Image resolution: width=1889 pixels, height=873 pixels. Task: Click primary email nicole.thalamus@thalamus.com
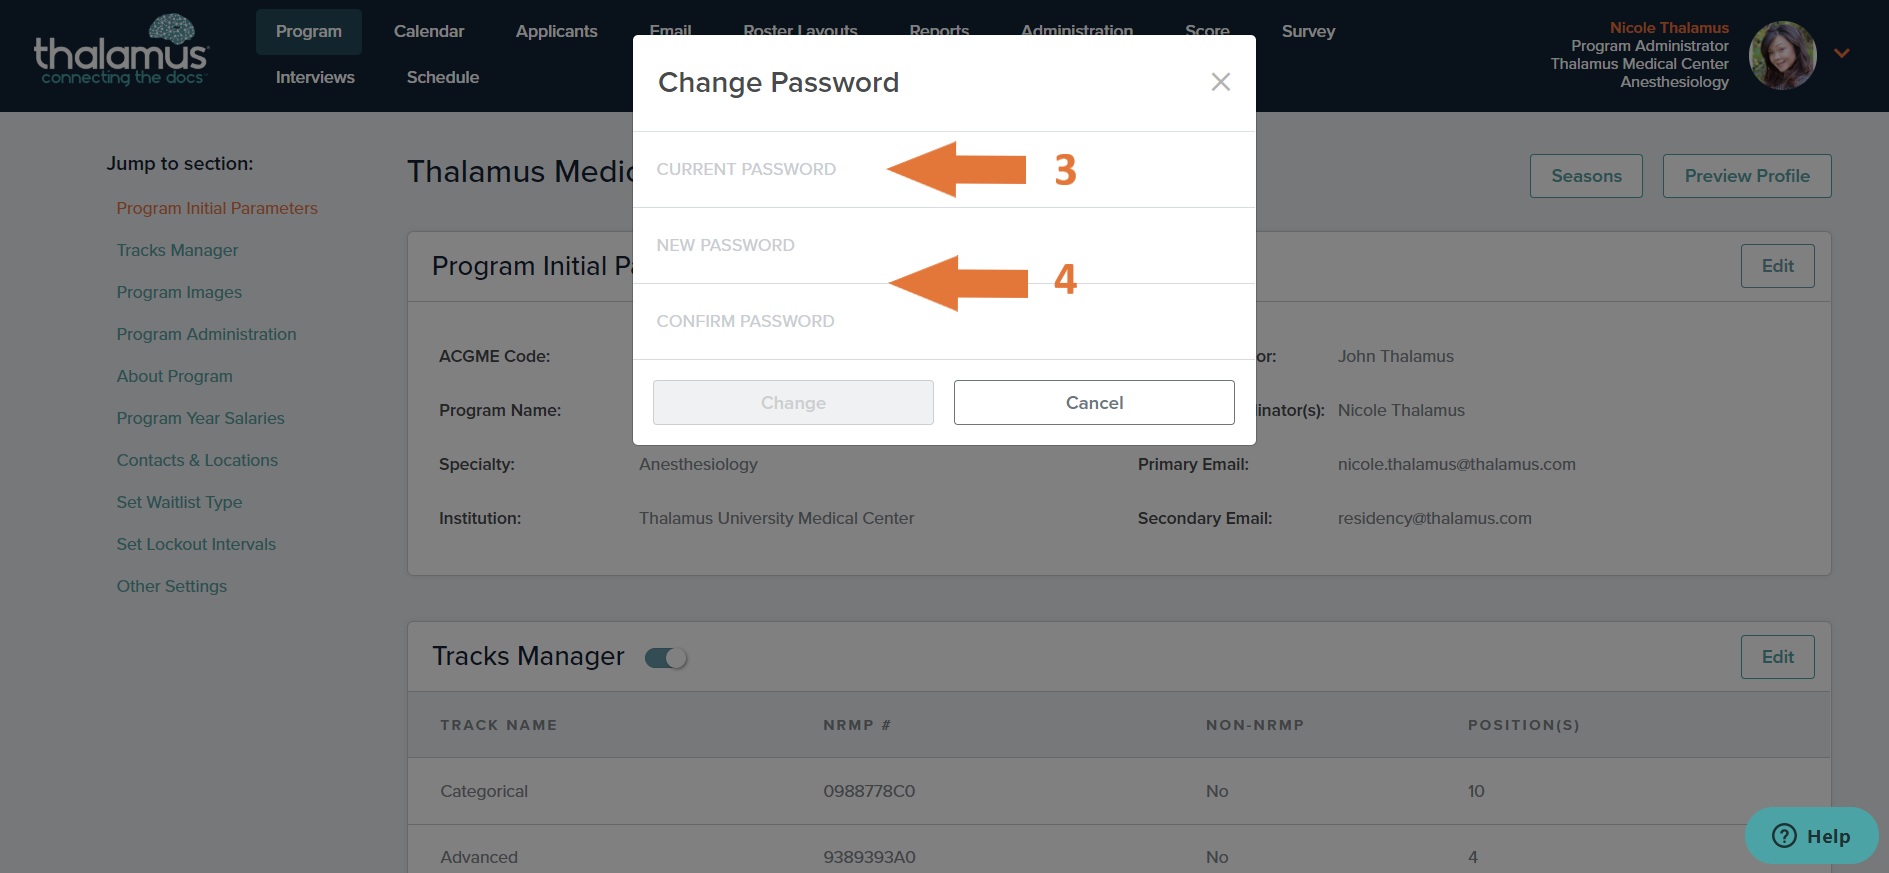[1456, 464]
